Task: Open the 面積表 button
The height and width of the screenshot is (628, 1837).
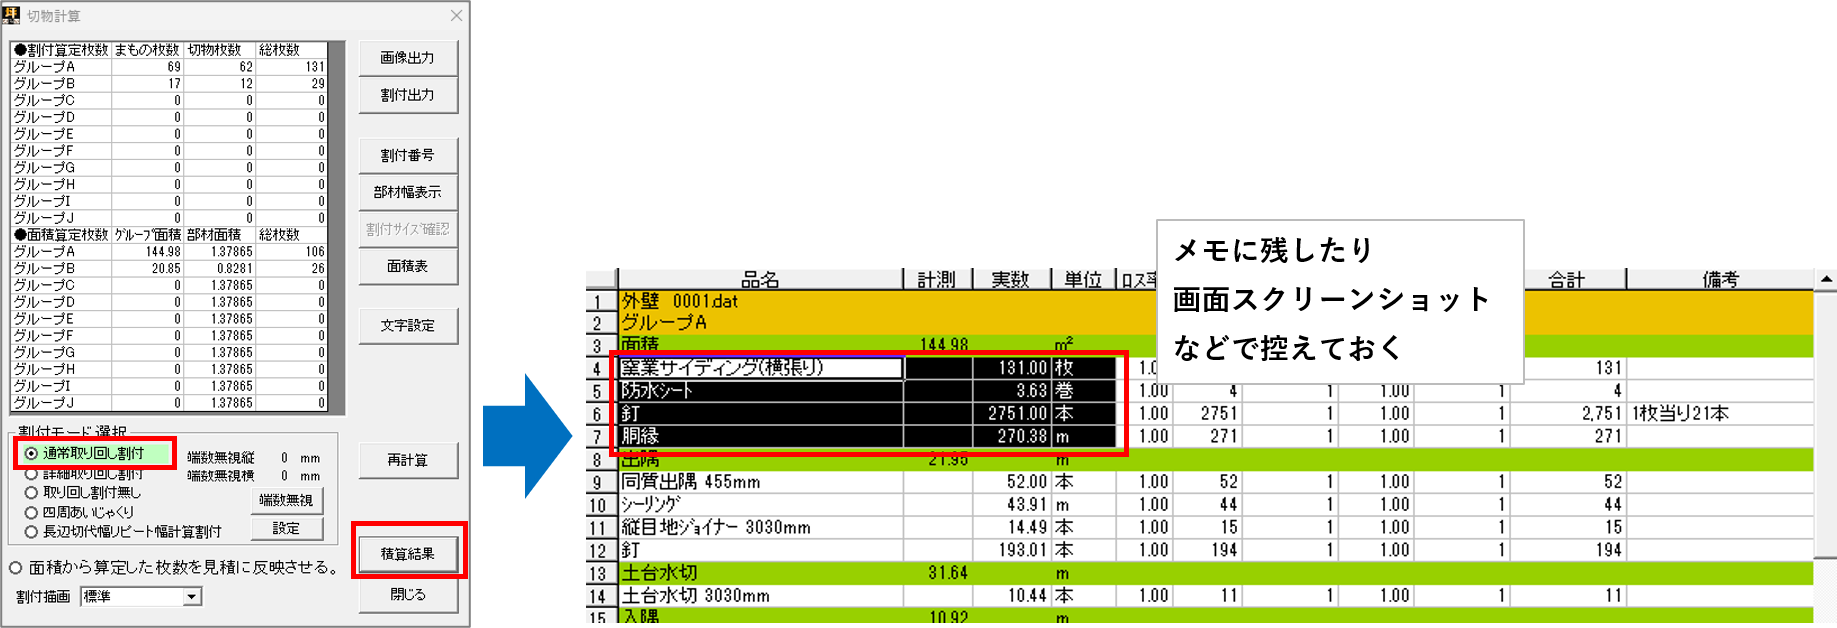Action: pos(408,266)
